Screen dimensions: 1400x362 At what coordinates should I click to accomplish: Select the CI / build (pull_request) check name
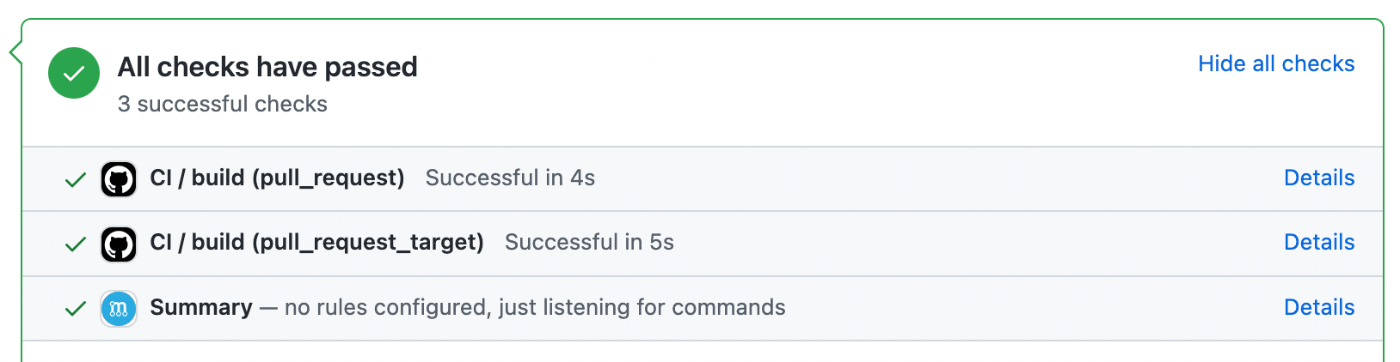(277, 178)
